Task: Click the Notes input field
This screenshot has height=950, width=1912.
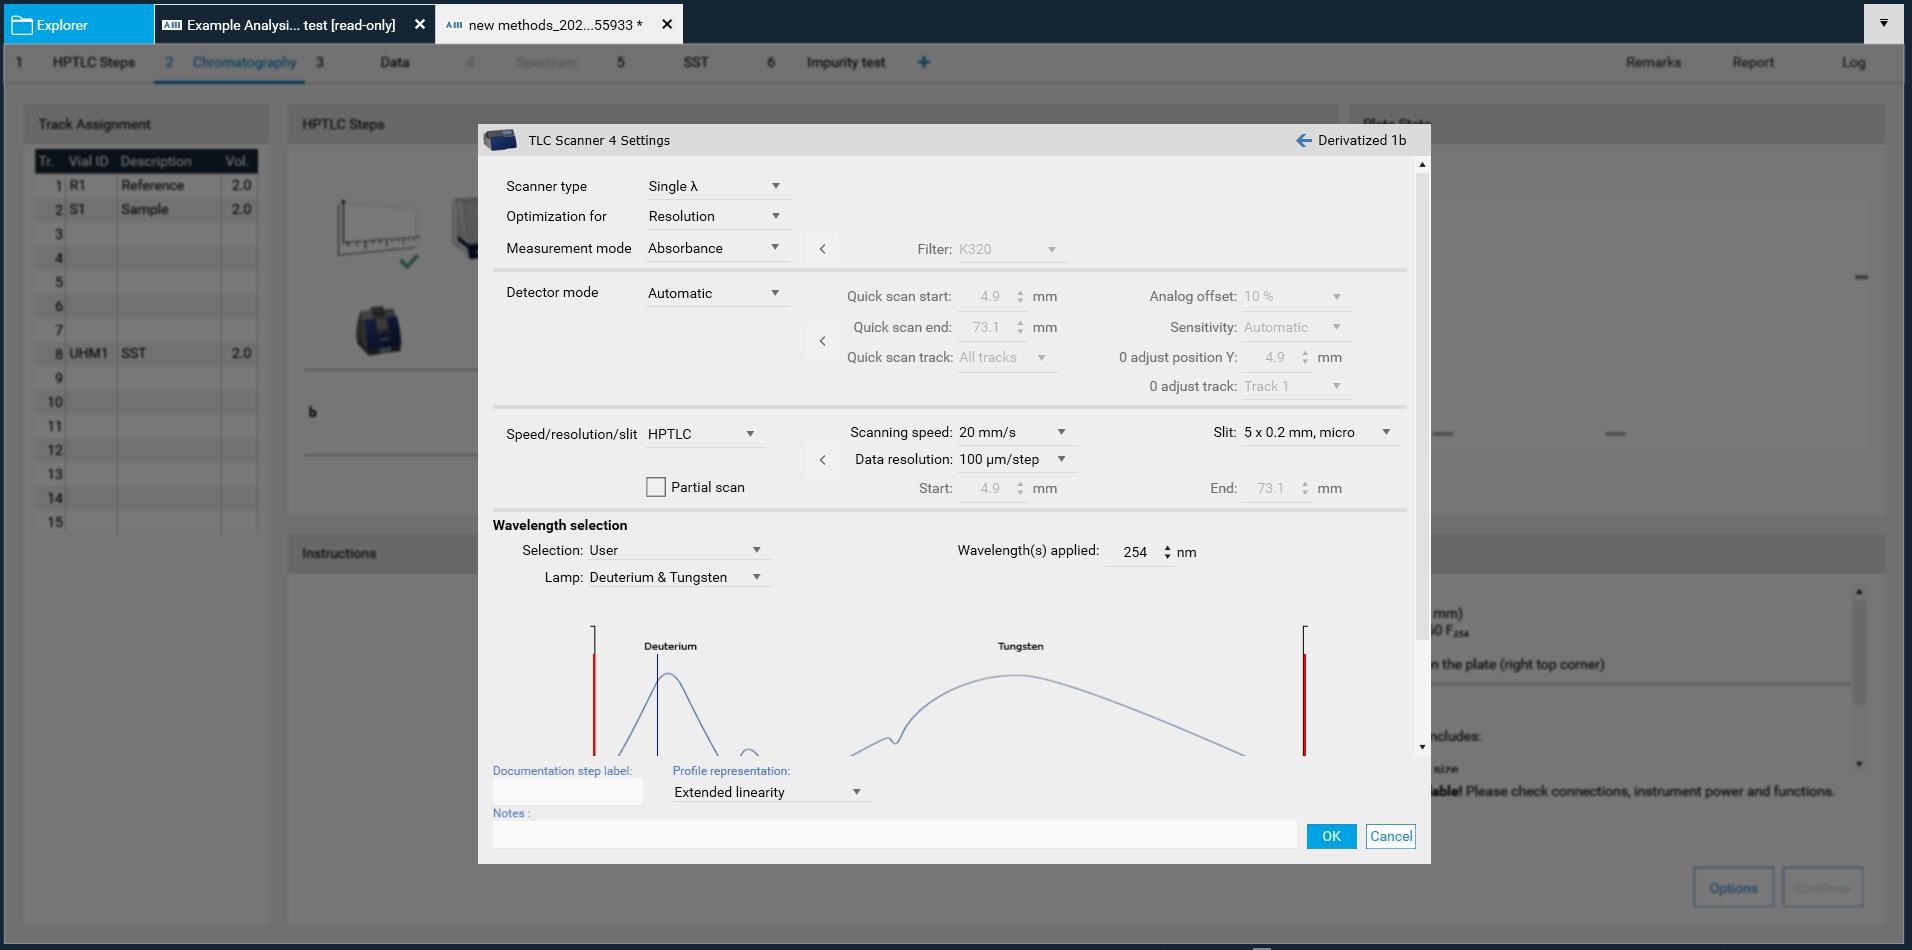Action: (894, 835)
